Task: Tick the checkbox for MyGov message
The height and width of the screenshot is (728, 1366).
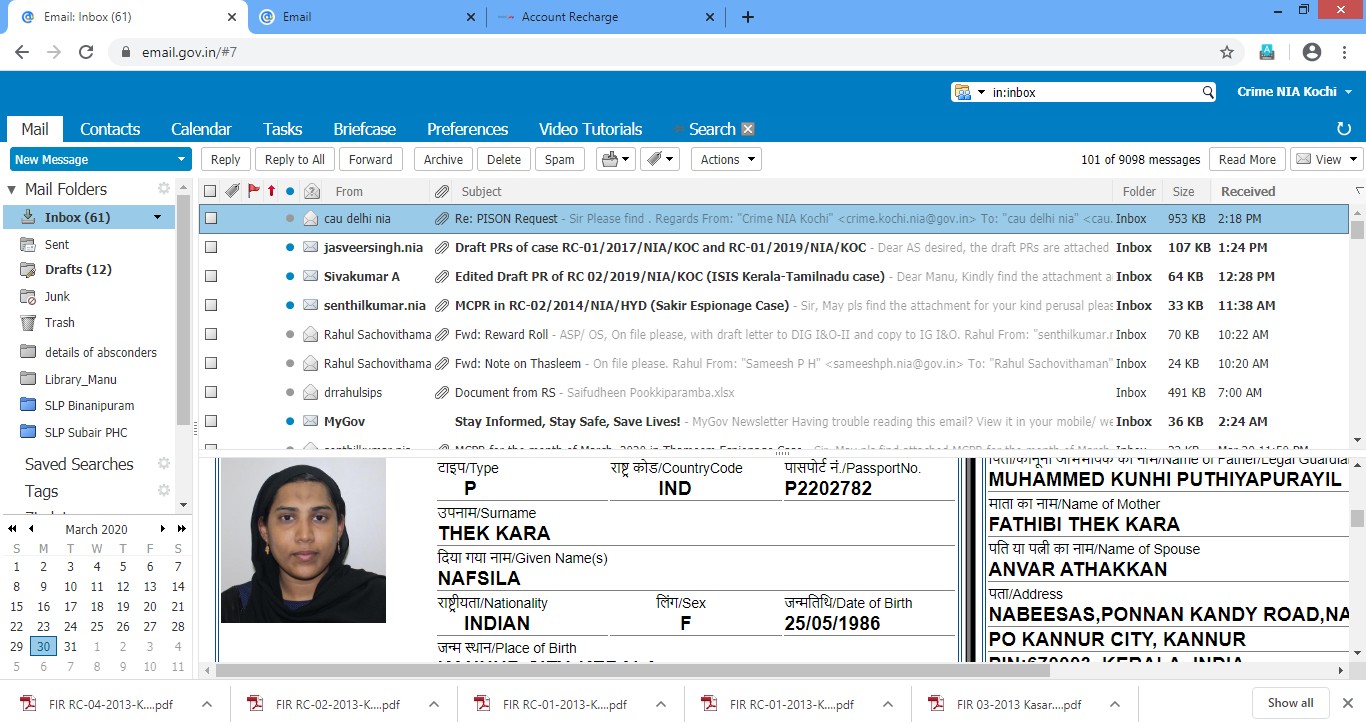Action: (x=211, y=421)
